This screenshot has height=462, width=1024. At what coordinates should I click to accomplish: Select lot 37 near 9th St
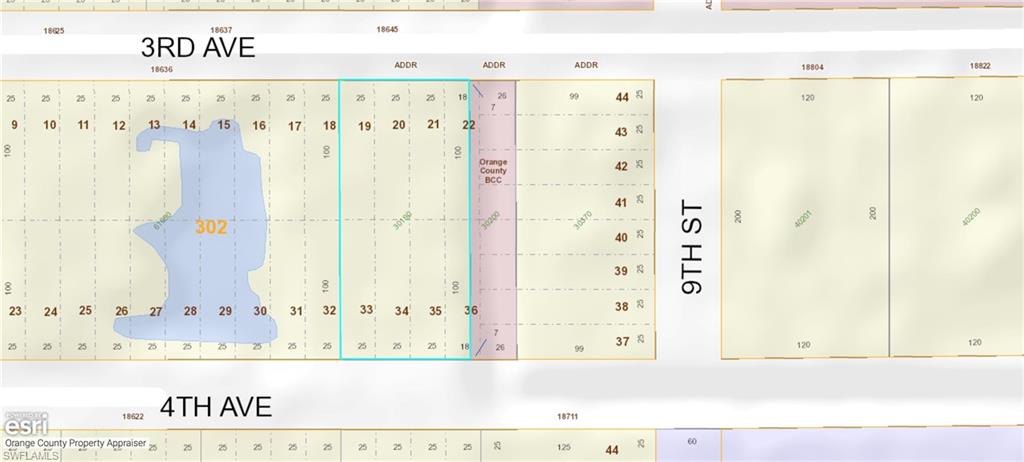click(621, 342)
